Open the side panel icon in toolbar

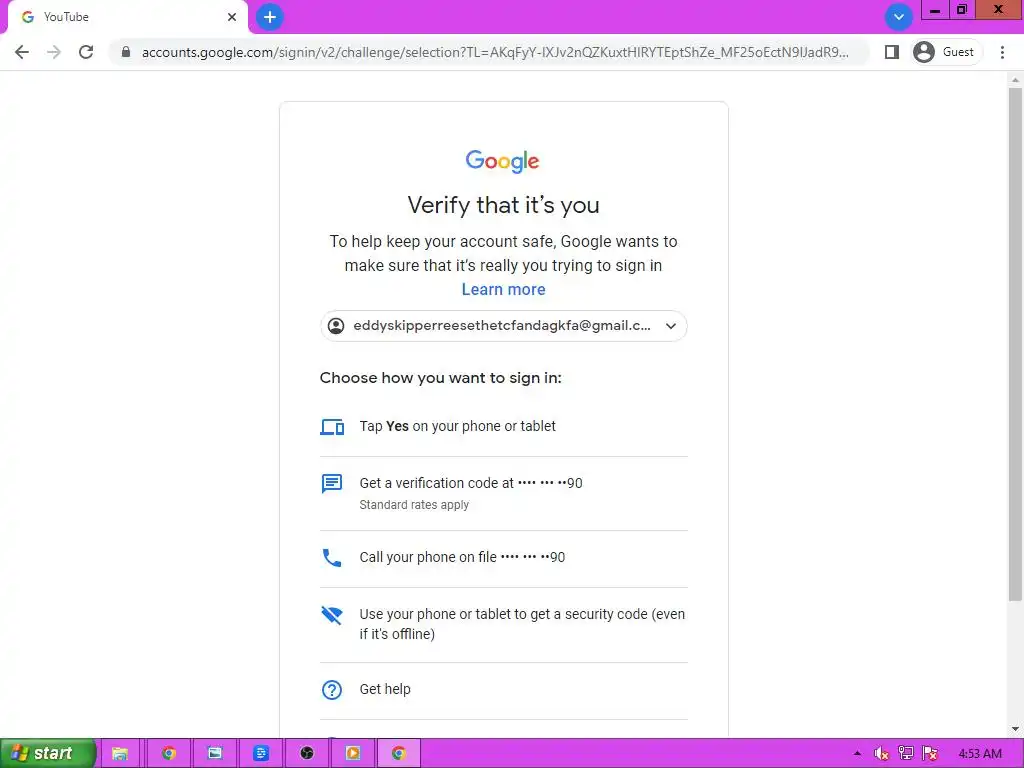click(x=891, y=52)
